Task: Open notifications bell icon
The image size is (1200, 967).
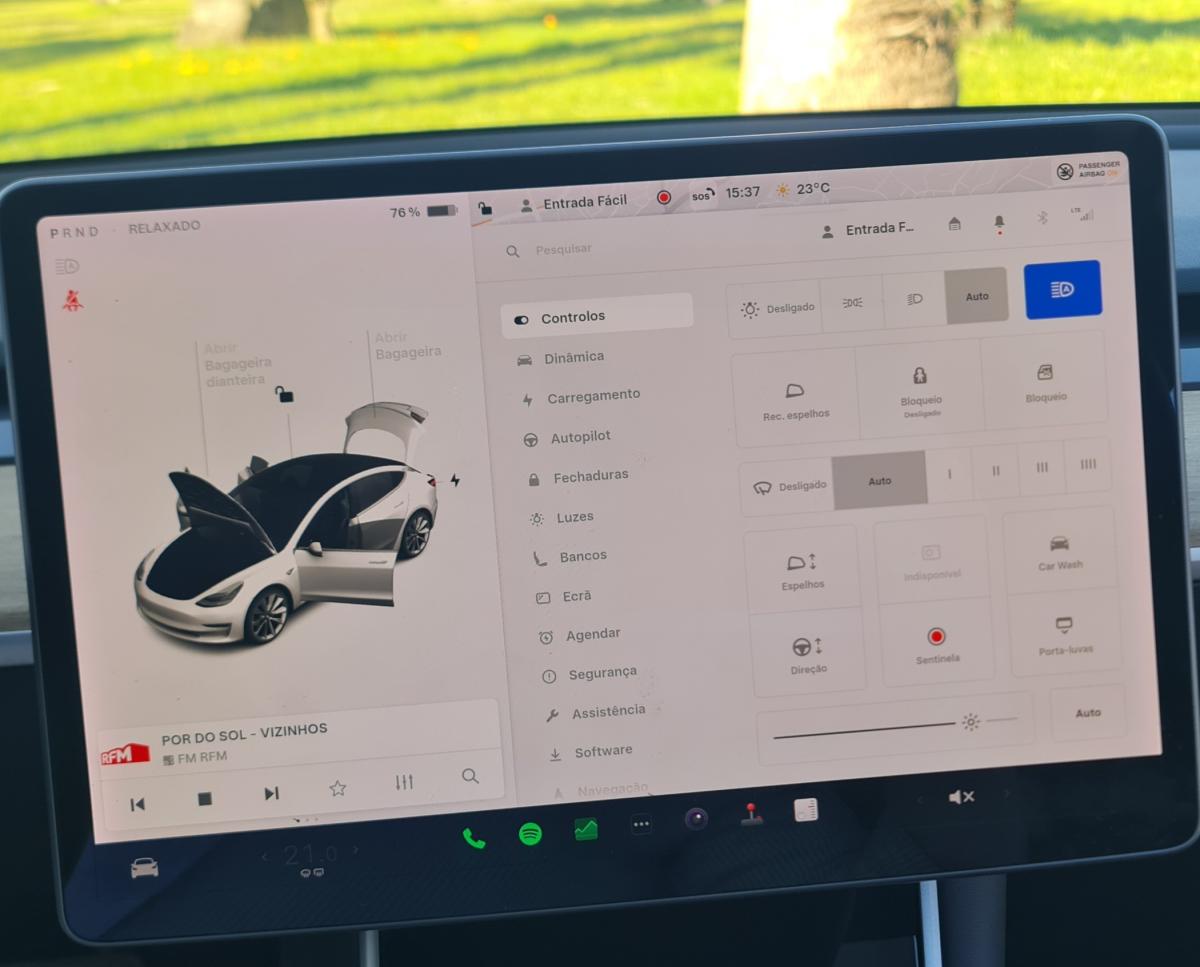Action: [999, 222]
